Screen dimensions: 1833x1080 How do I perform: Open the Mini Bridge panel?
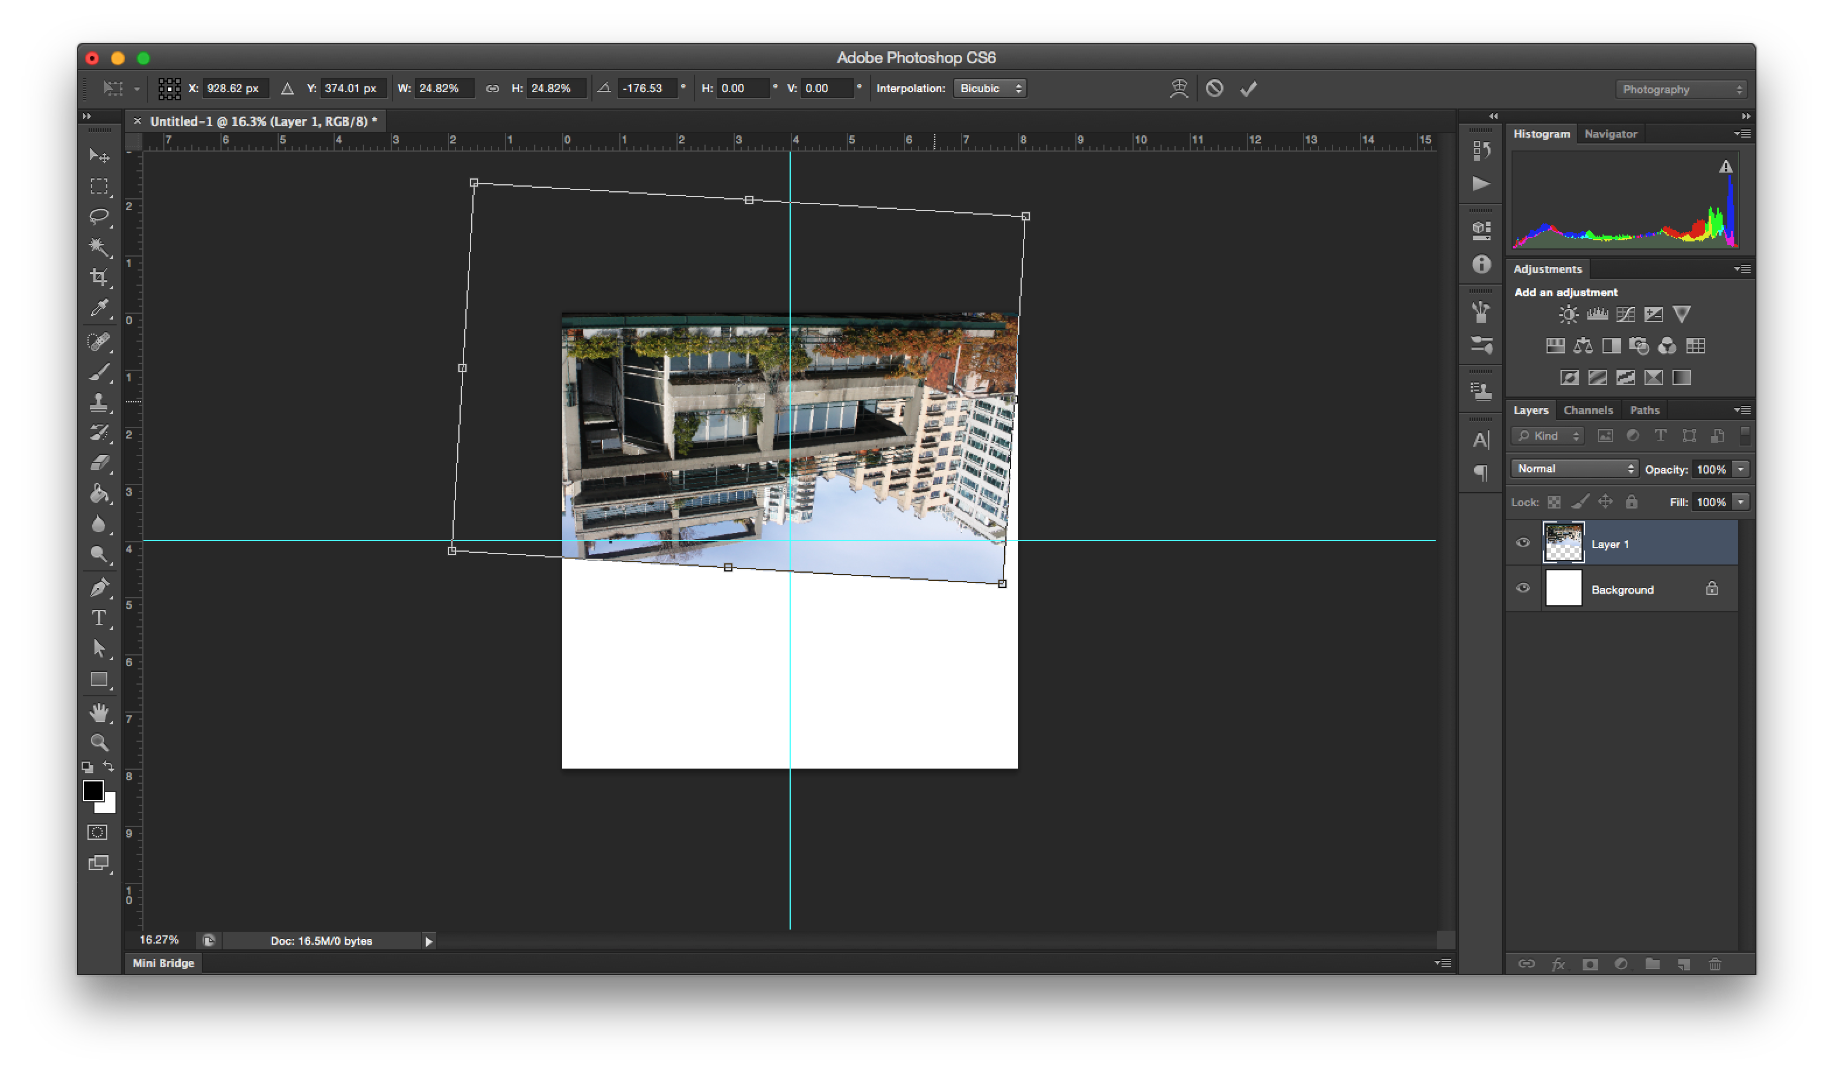tap(164, 963)
